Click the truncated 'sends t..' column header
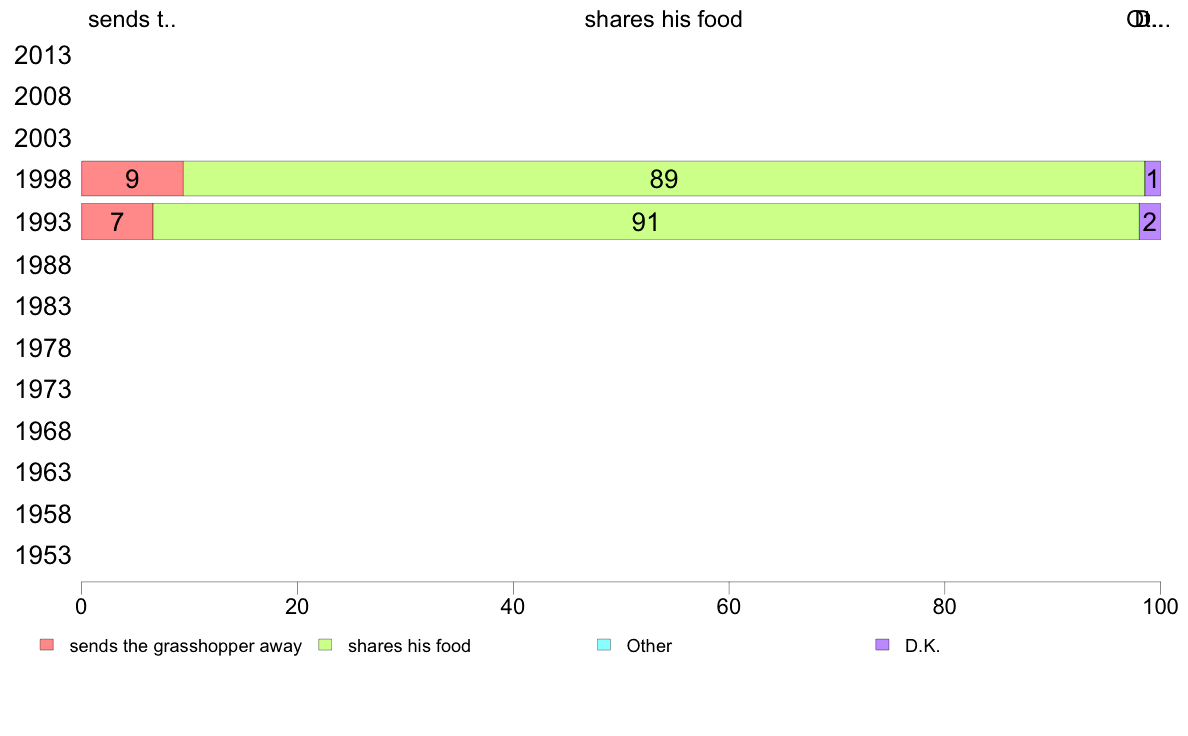1188x736 pixels. (x=132, y=19)
